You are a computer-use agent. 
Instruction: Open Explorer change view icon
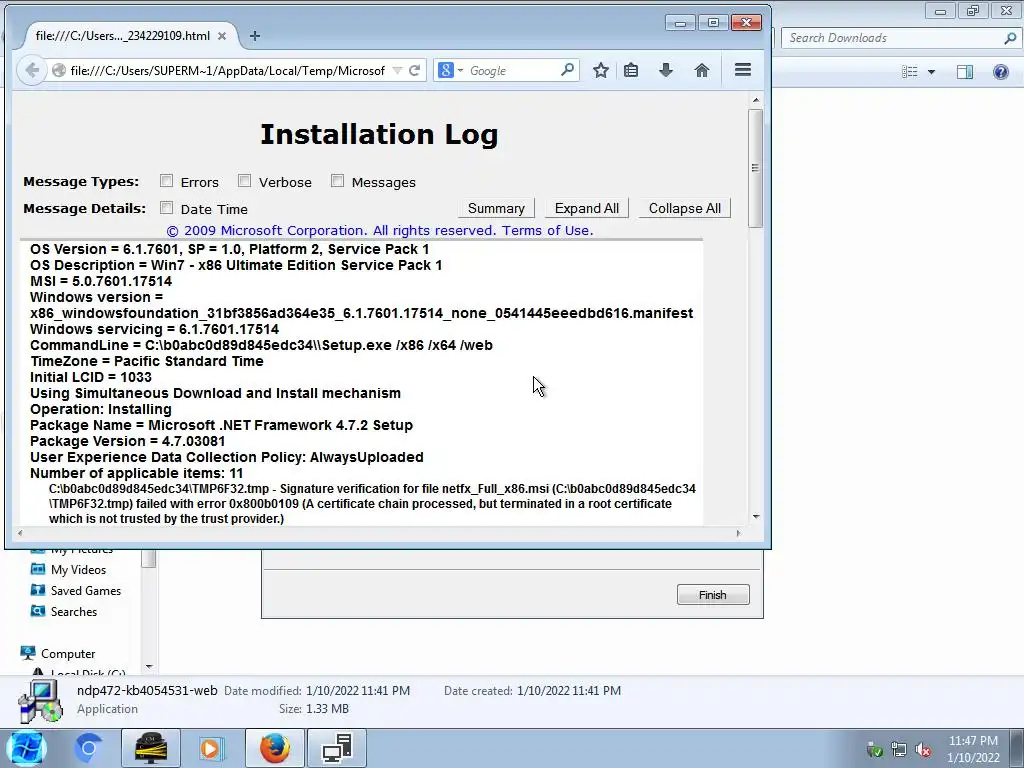910,72
